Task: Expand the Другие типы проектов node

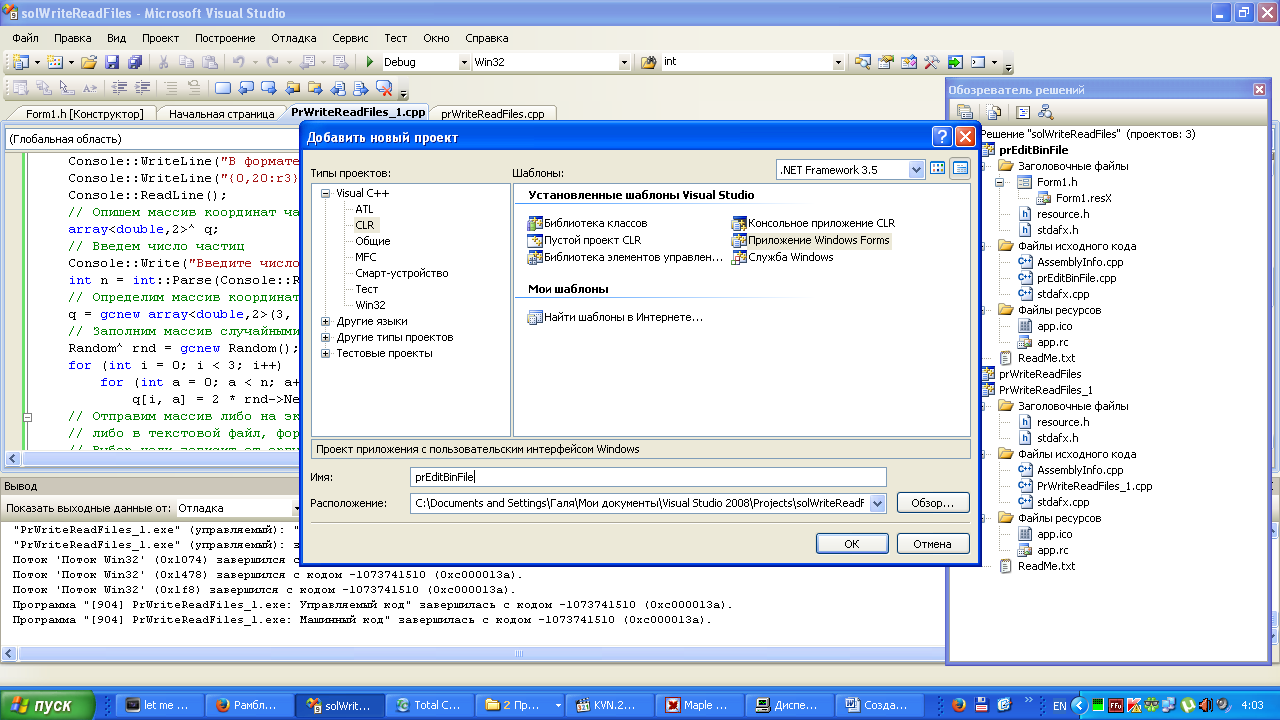Action: (x=326, y=337)
